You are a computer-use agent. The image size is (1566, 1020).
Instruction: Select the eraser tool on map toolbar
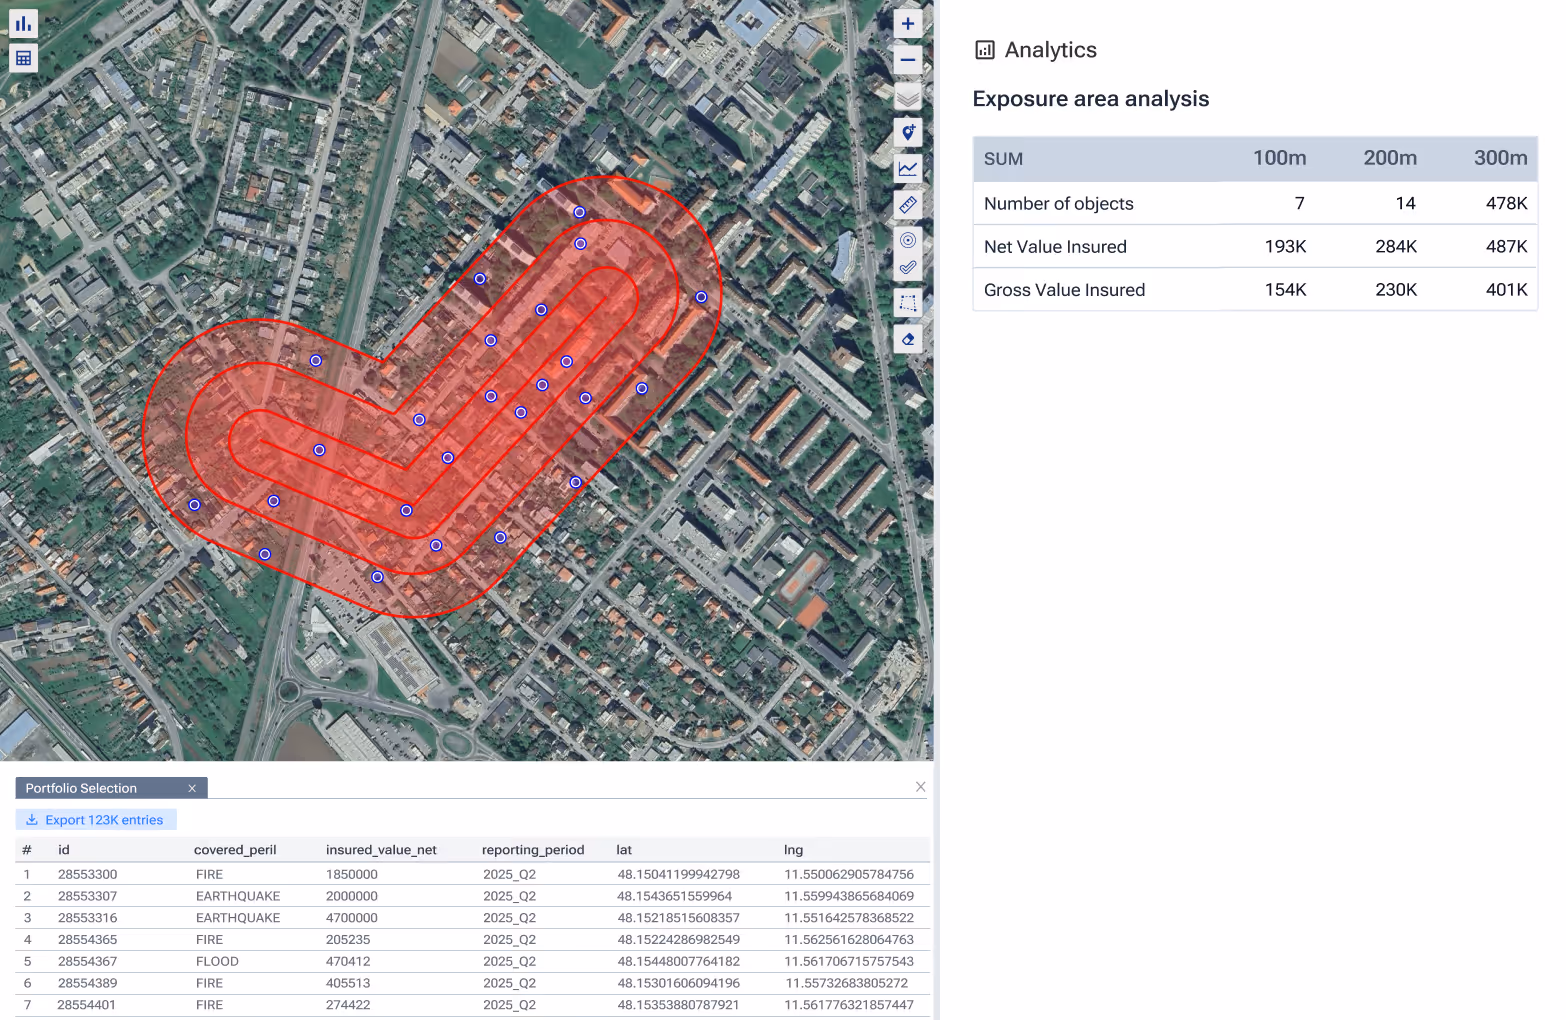tap(907, 338)
